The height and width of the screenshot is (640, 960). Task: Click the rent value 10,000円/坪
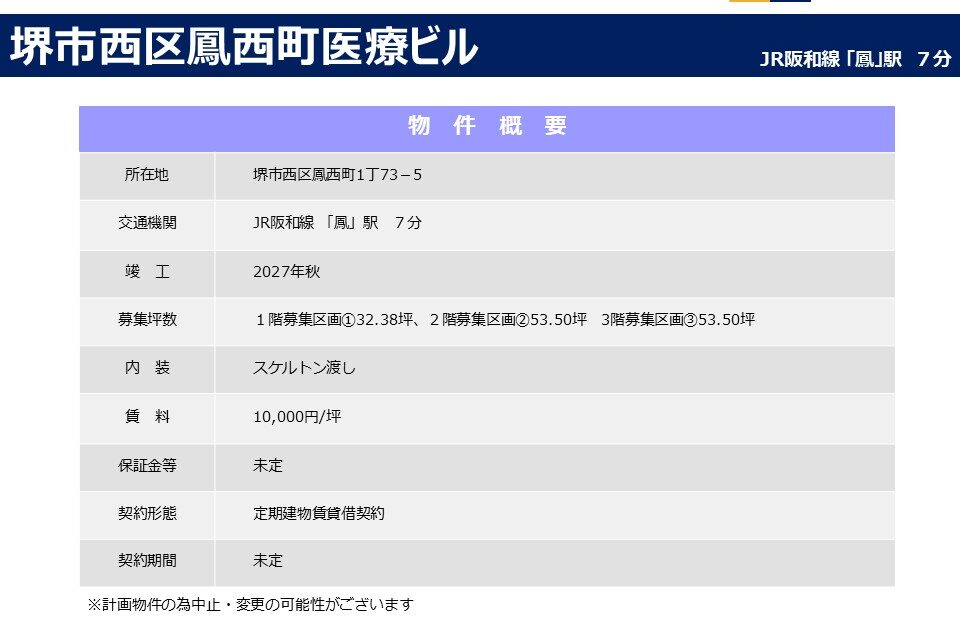click(x=297, y=416)
